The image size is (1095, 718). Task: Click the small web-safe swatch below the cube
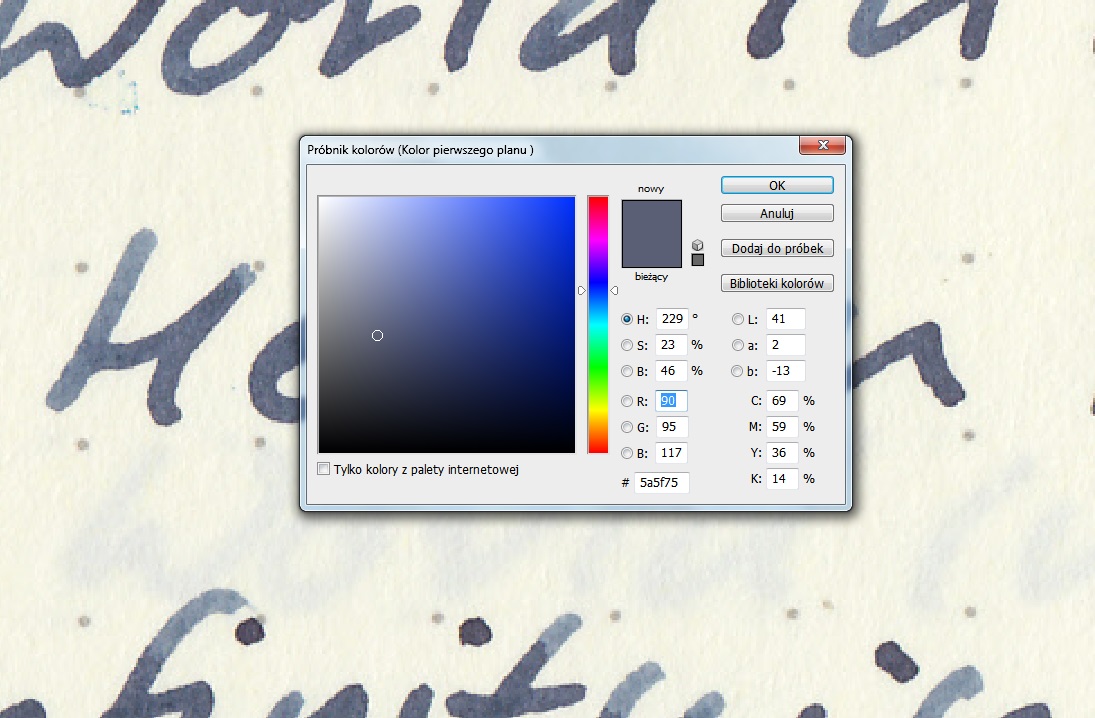coord(697,260)
